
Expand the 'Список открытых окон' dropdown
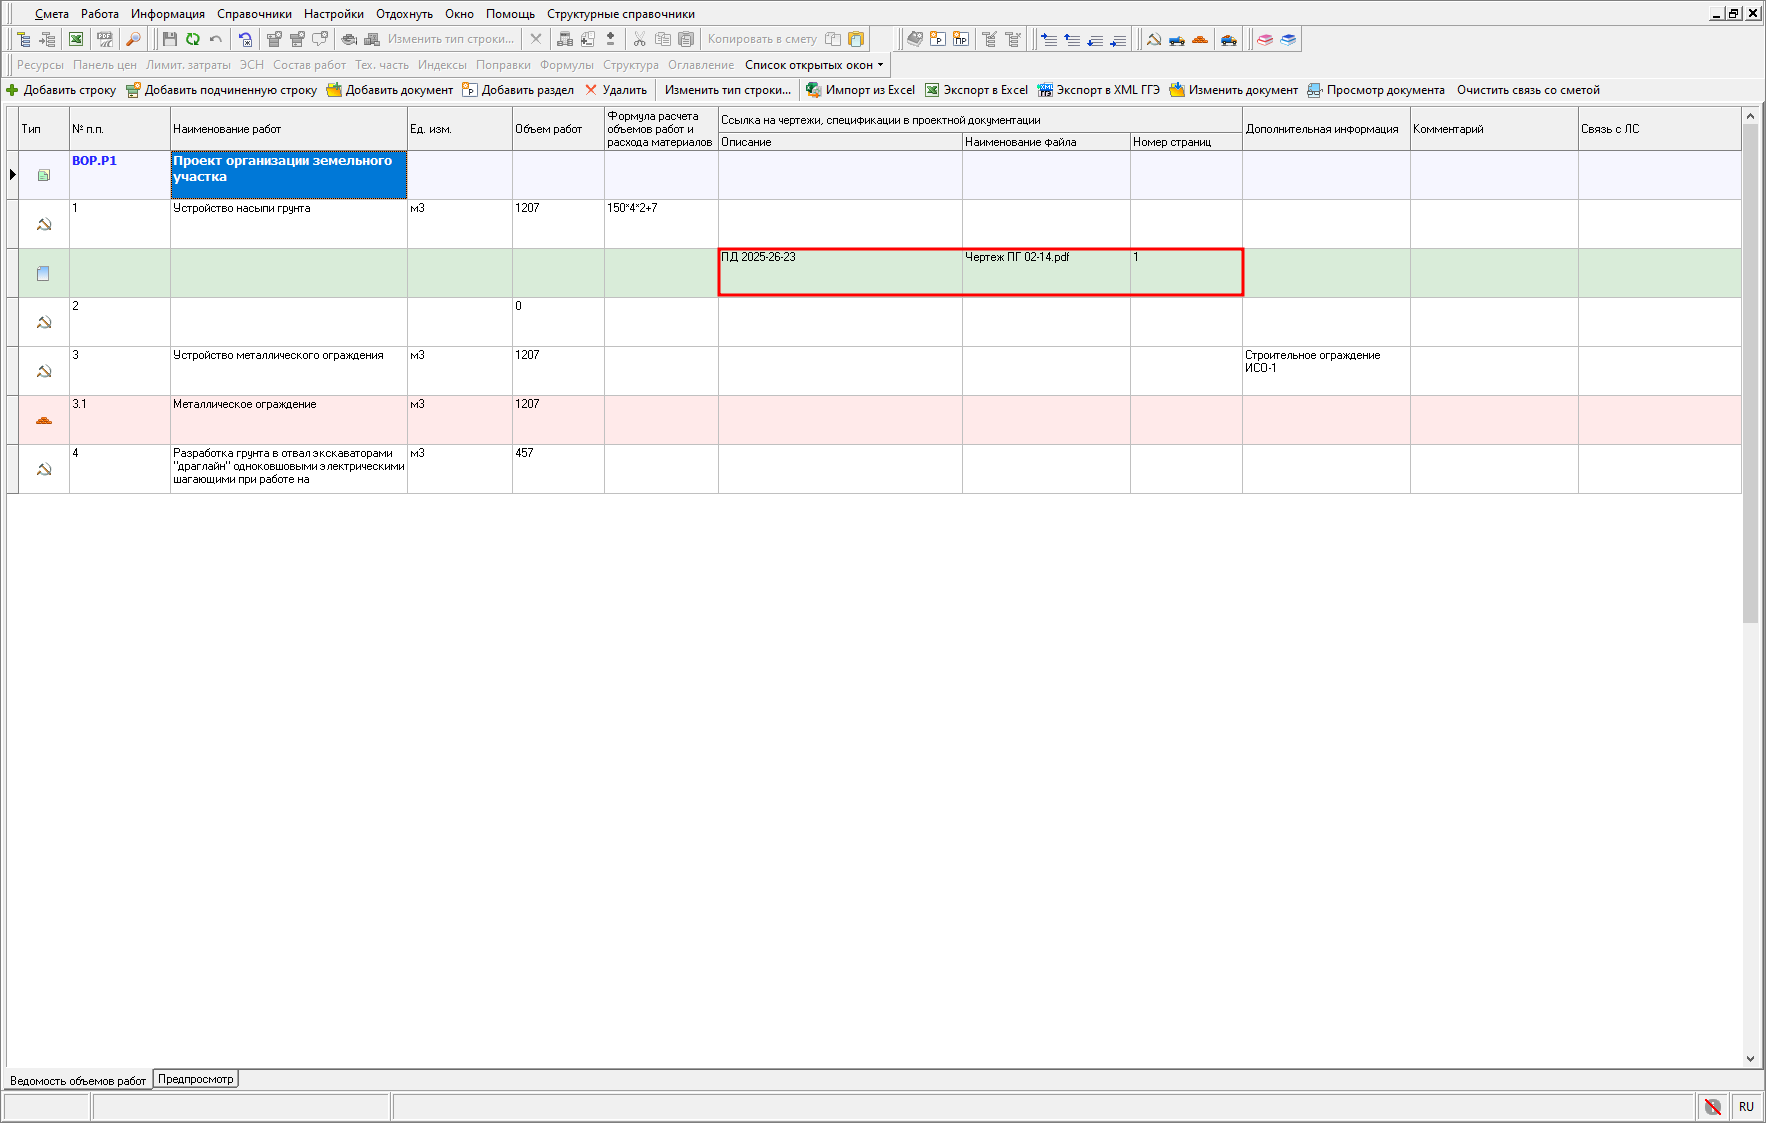tap(880, 65)
